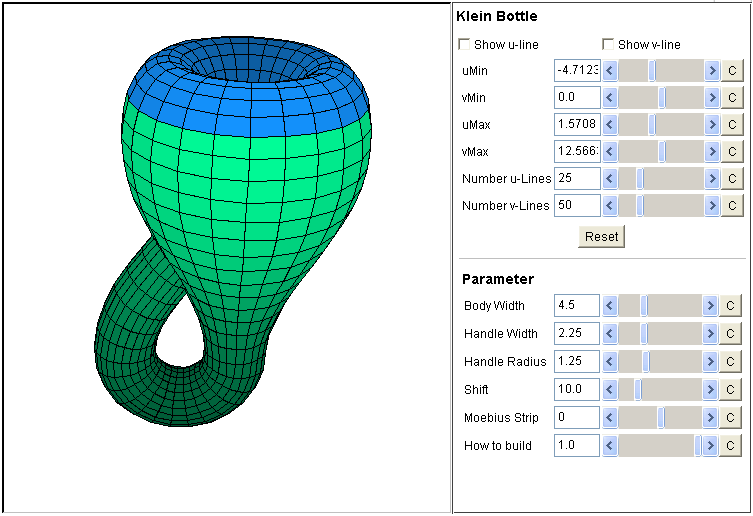Image resolution: width=753 pixels, height=516 pixels.
Task: Click the vMax left arrow button
Action: tap(610, 151)
